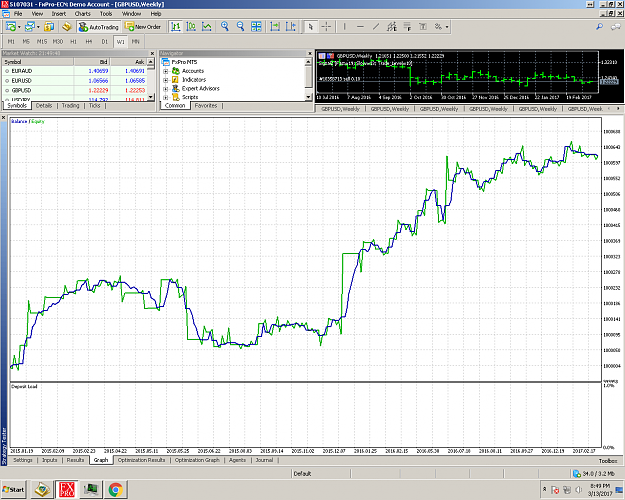Switch chart to bar chart mode
625x500 pixels.
[176, 27]
